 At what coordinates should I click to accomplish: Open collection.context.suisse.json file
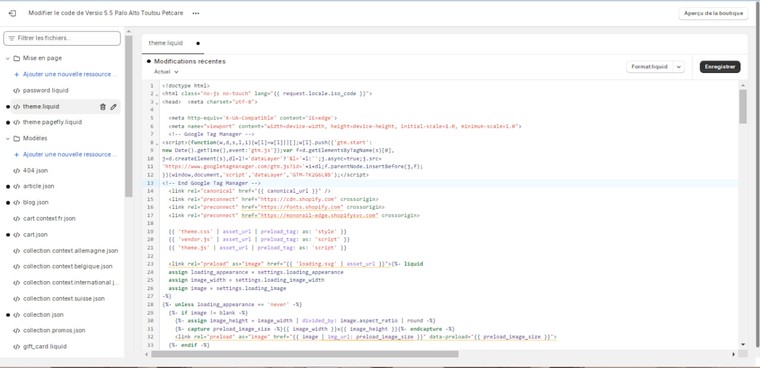[x=64, y=299]
